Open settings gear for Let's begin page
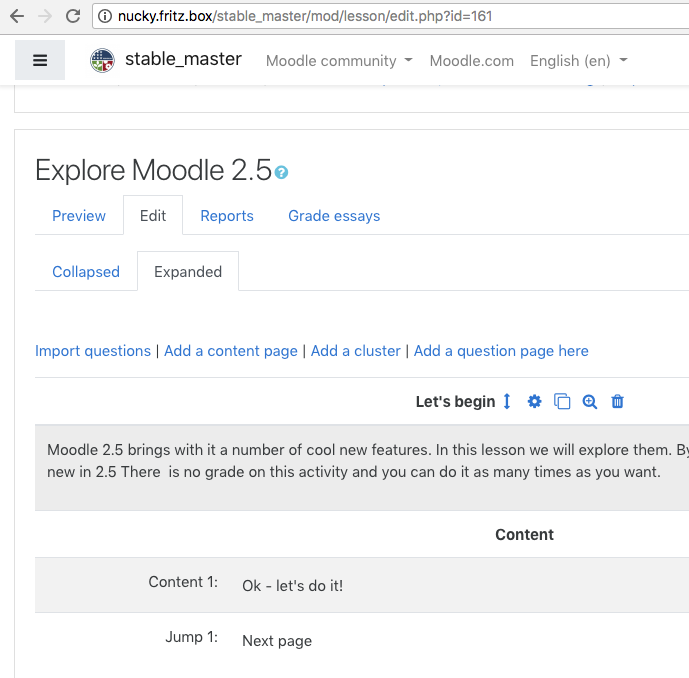 point(534,401)
